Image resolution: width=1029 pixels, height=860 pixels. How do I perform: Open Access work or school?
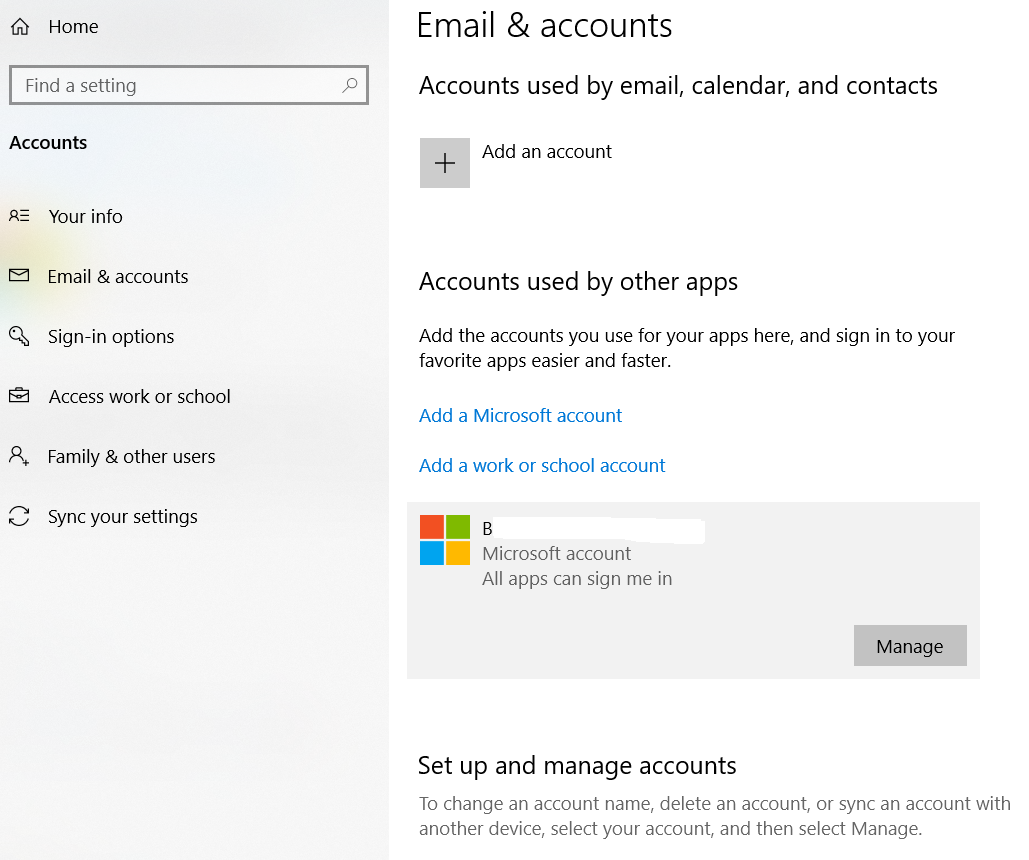pyautogui.click(x=140, y=397)
